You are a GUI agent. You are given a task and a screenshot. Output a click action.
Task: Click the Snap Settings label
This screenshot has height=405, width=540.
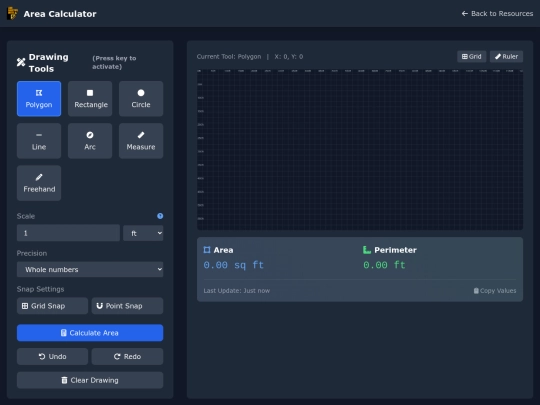pos(40,289)
